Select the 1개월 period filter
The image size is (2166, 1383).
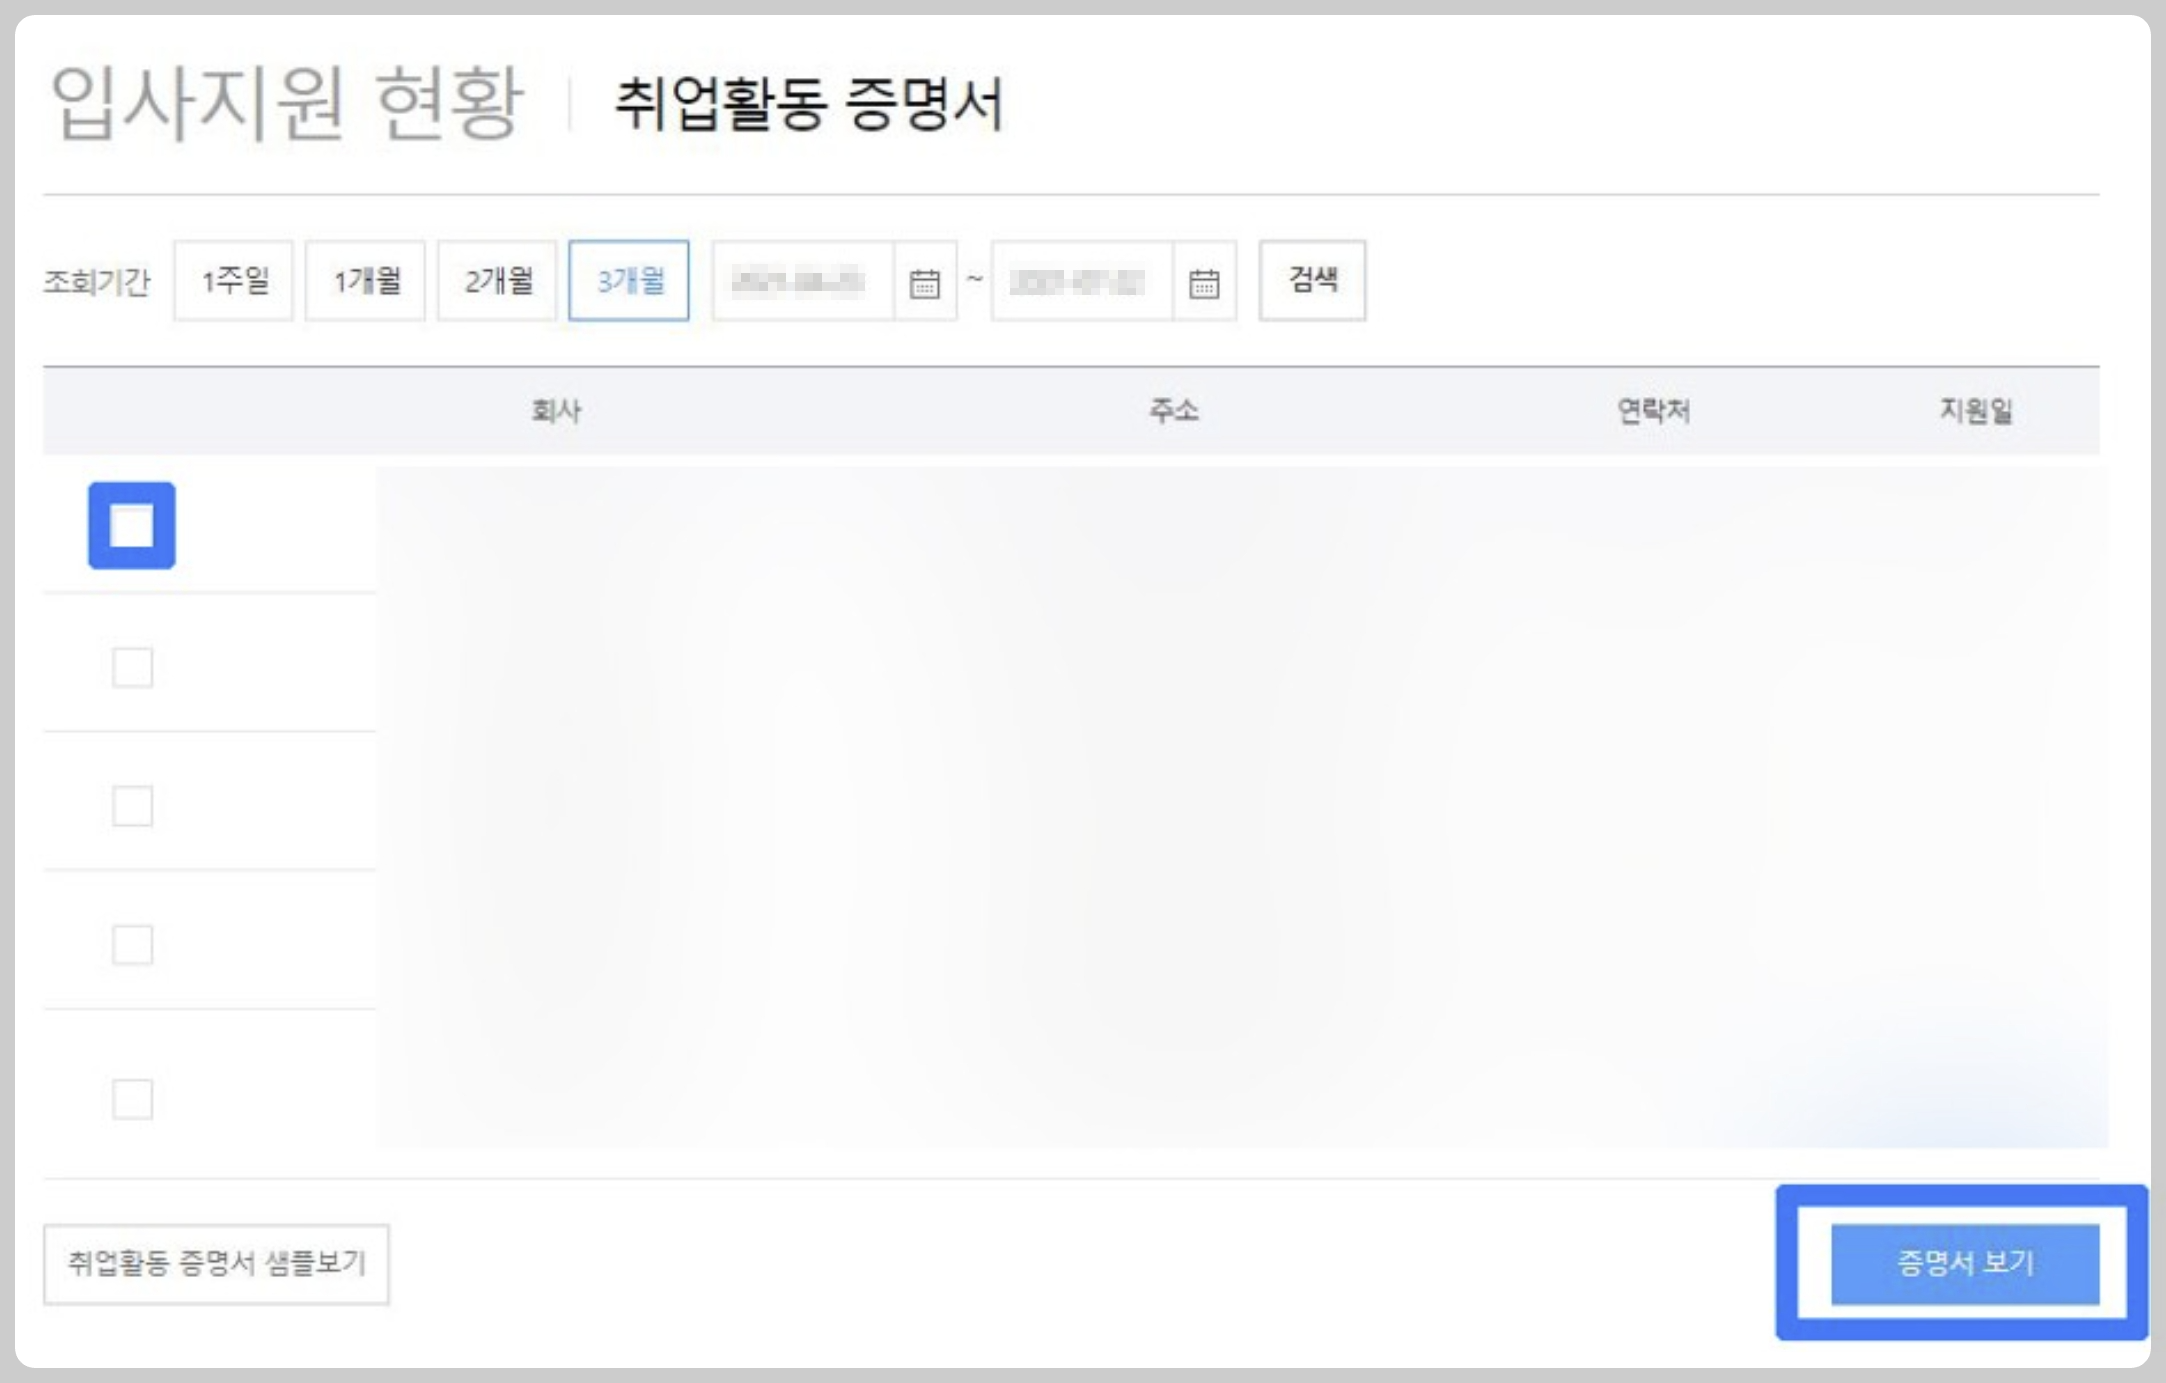tap(366, 281)
